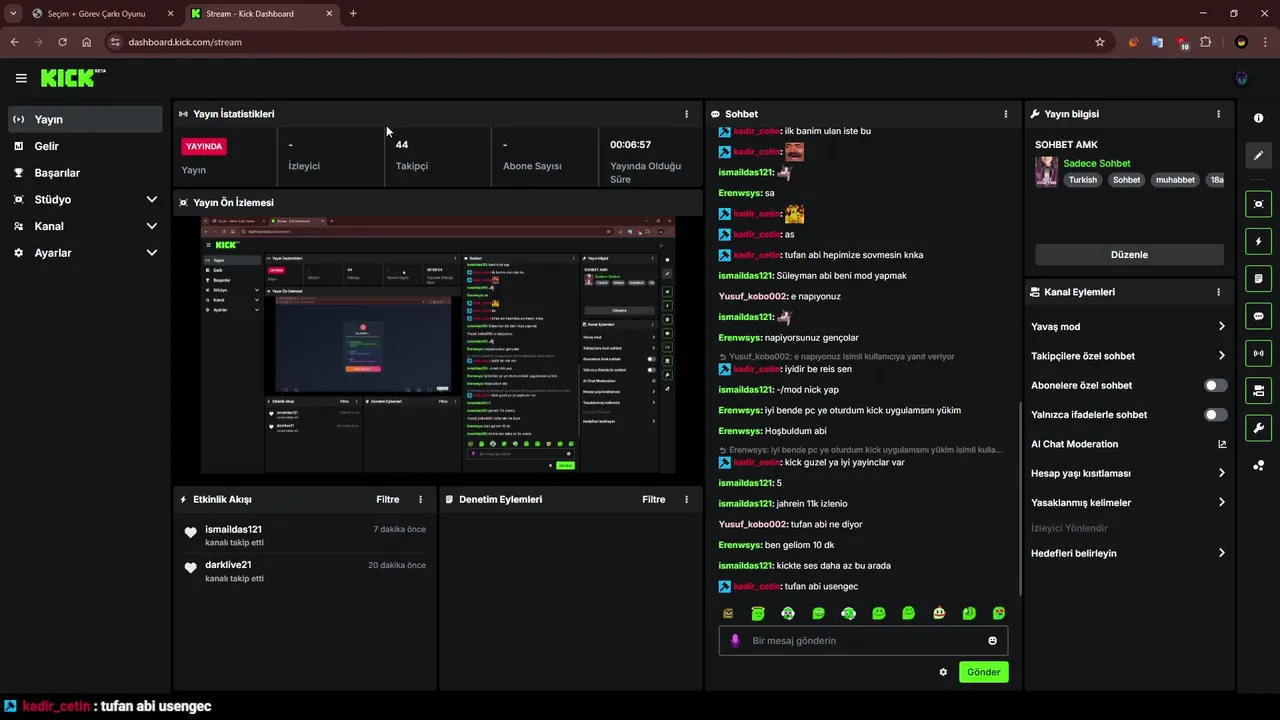Open Chrome extensions puzzle icon

click(1206, 42)
